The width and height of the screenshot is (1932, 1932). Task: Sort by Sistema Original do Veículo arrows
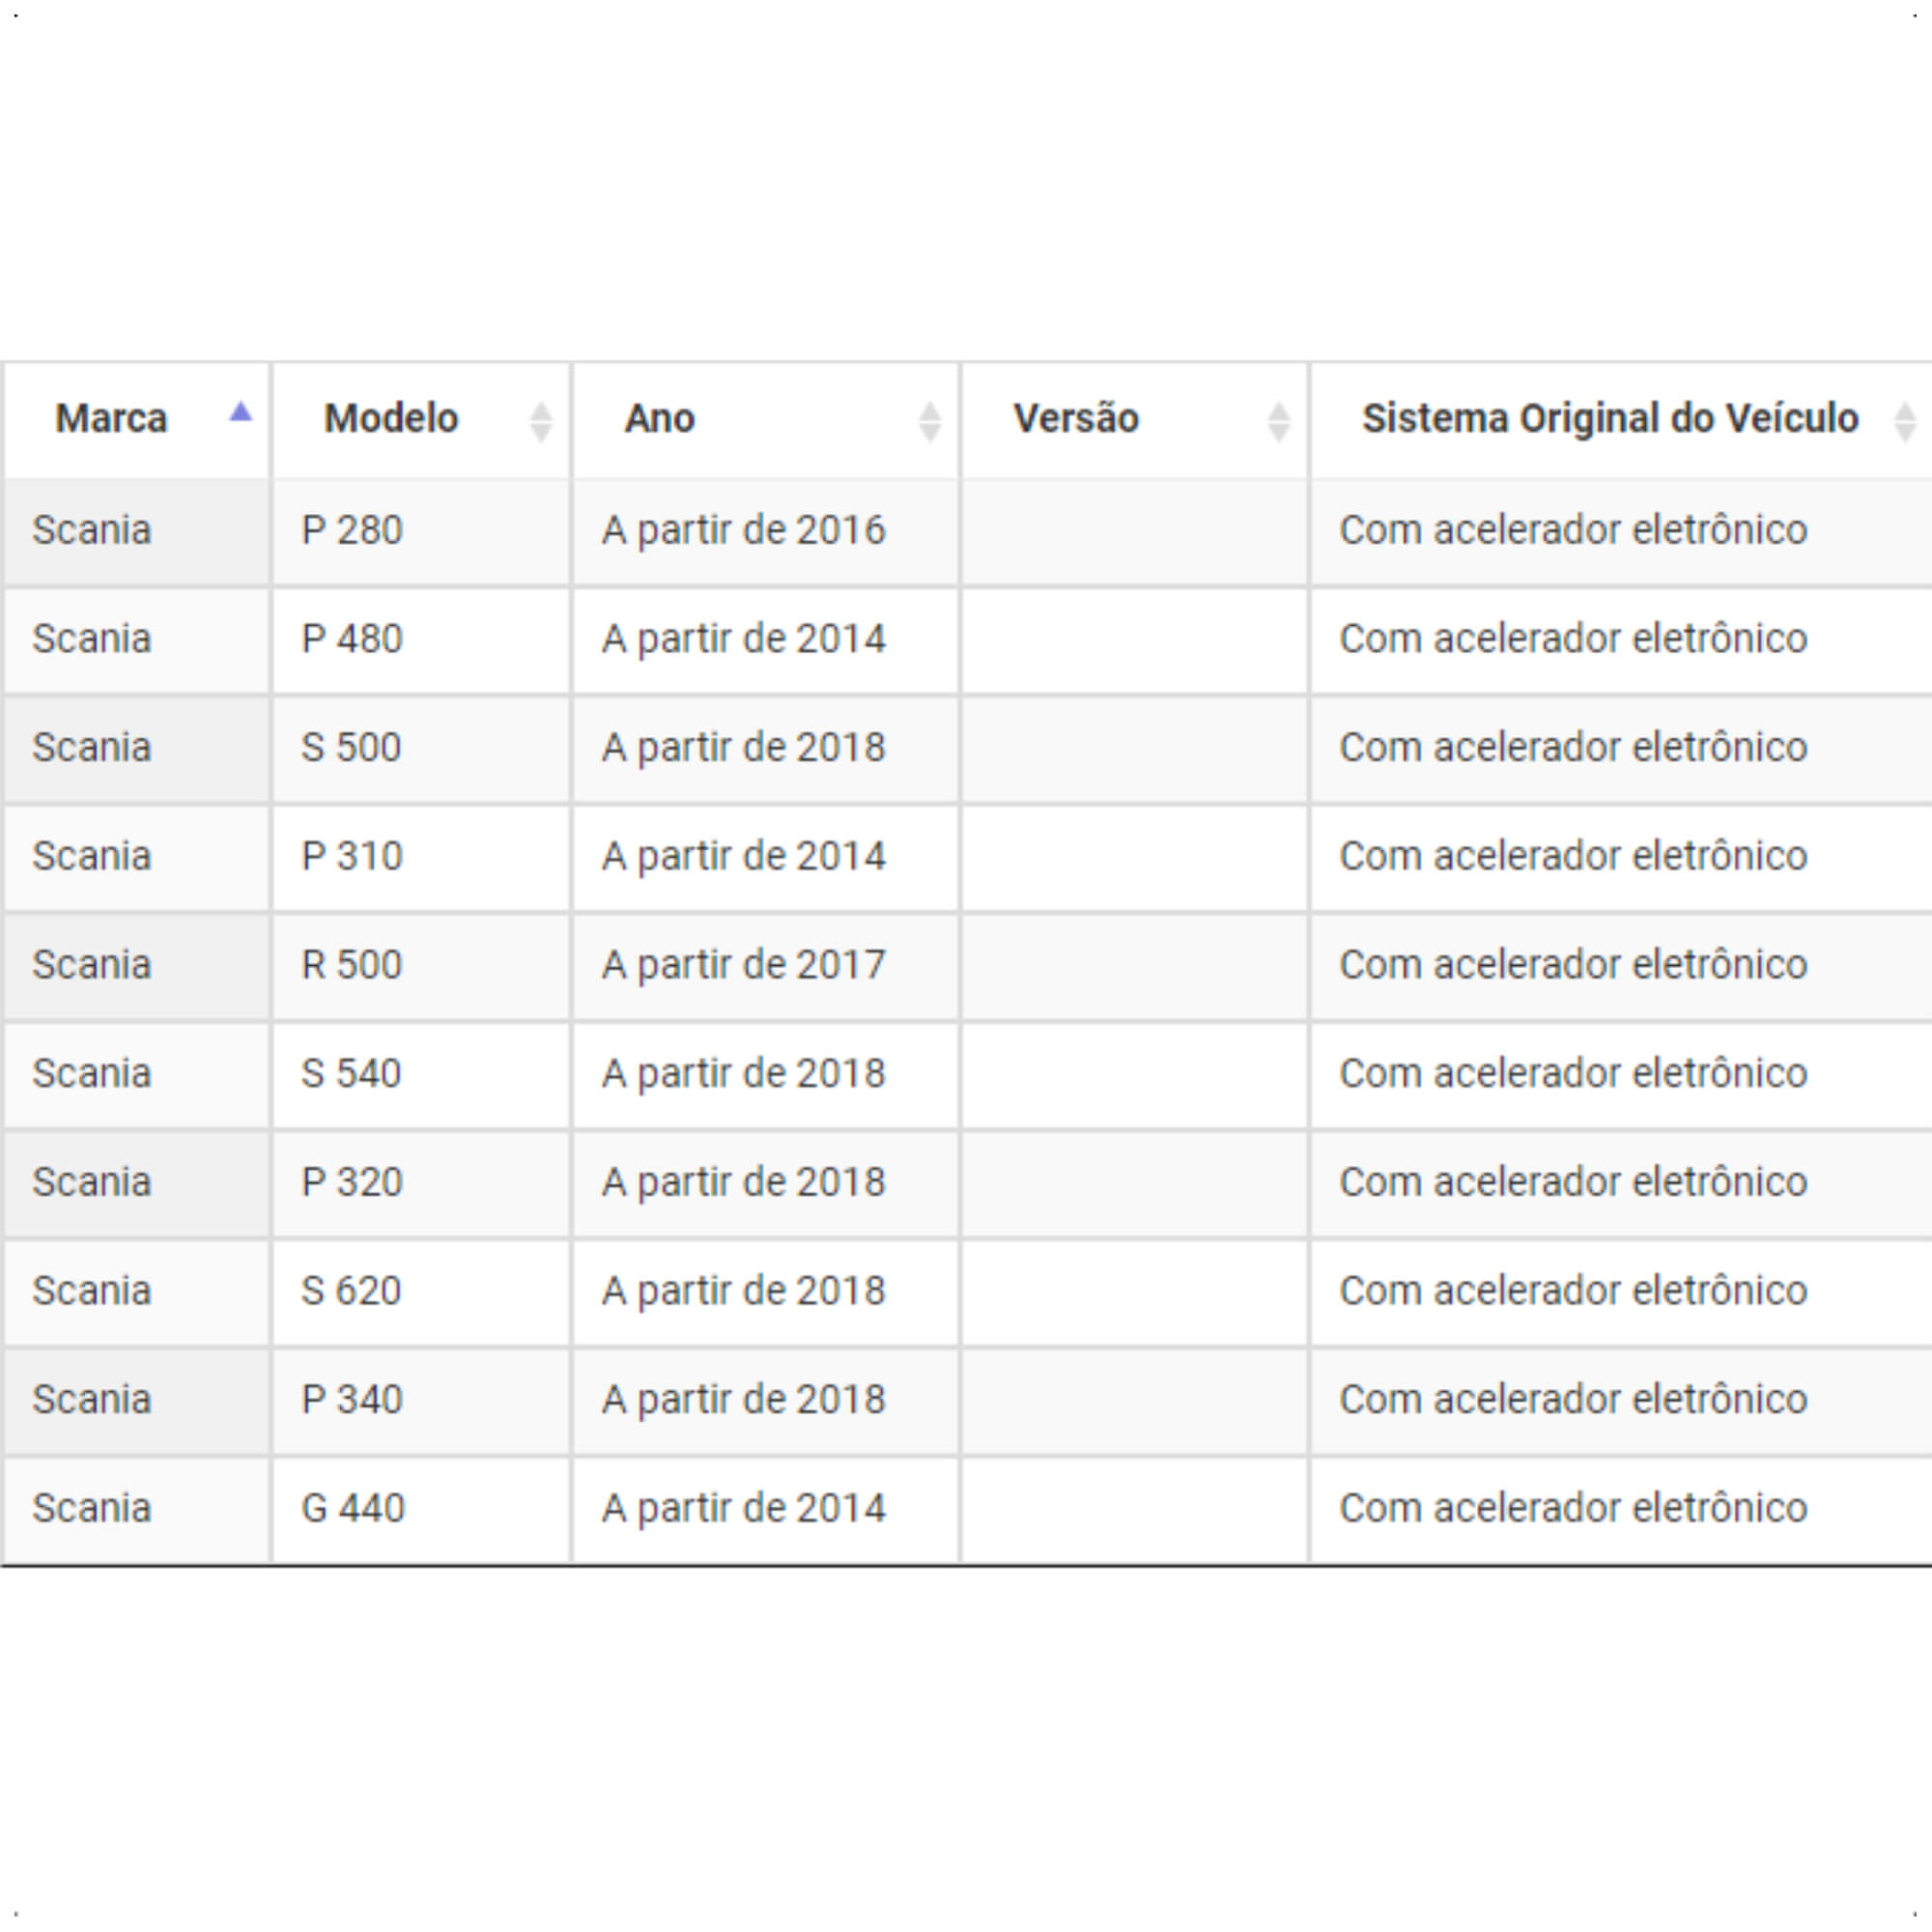[x=1905, y=421]
